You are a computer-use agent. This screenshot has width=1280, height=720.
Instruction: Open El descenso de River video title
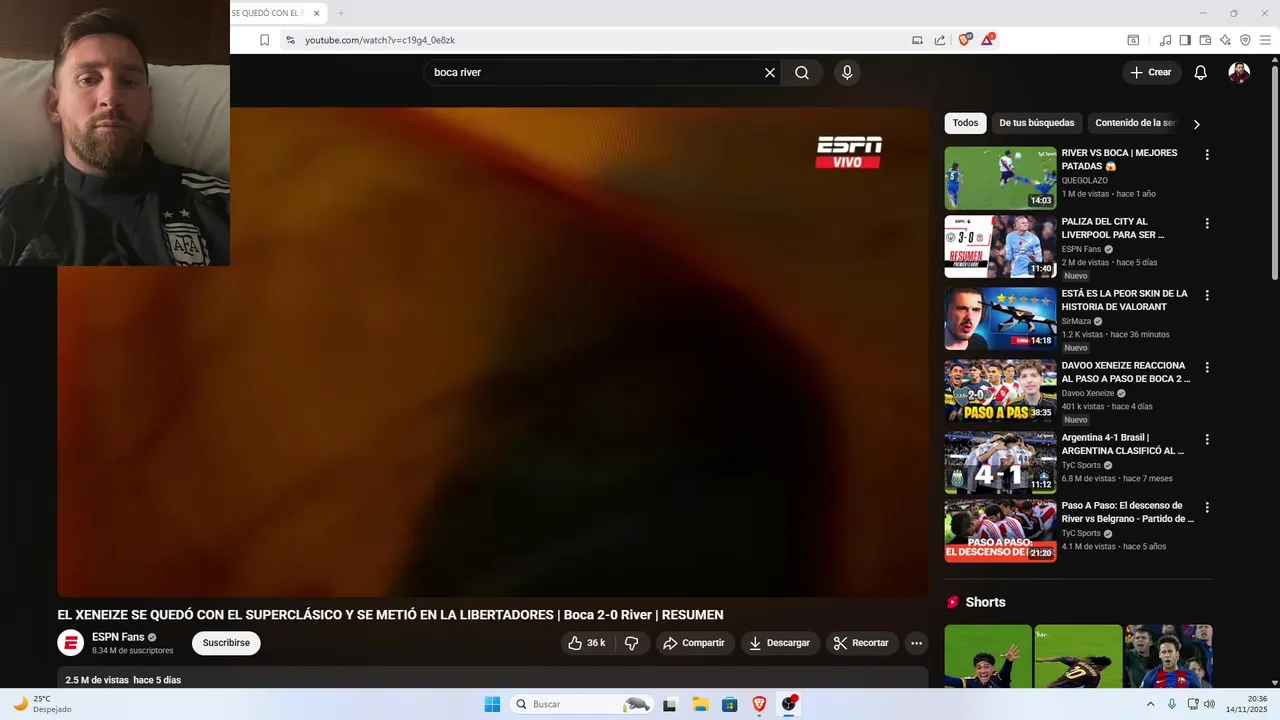pyautogui.click(x=1128, y=512)
